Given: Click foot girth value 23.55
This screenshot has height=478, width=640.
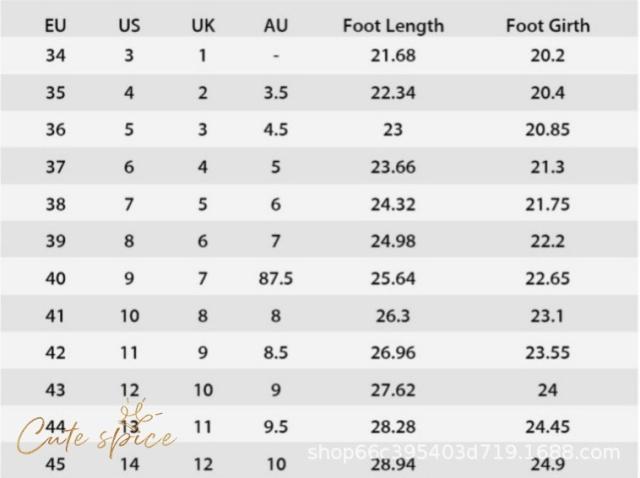Looking at the screenshot, I should (x=547, y=353).
